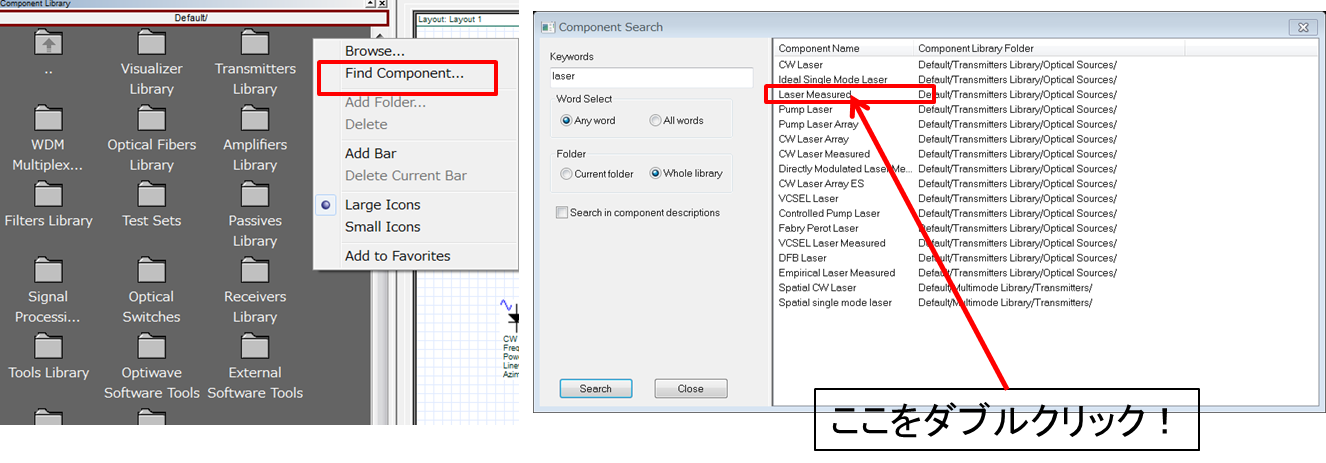Select 'Laser Measured' in results list
This screenshot has height=463, width=1326.
point(815,95)
